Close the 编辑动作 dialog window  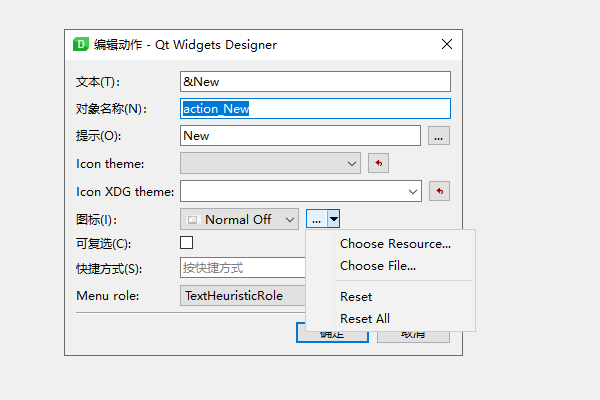(x=447, y=44)
